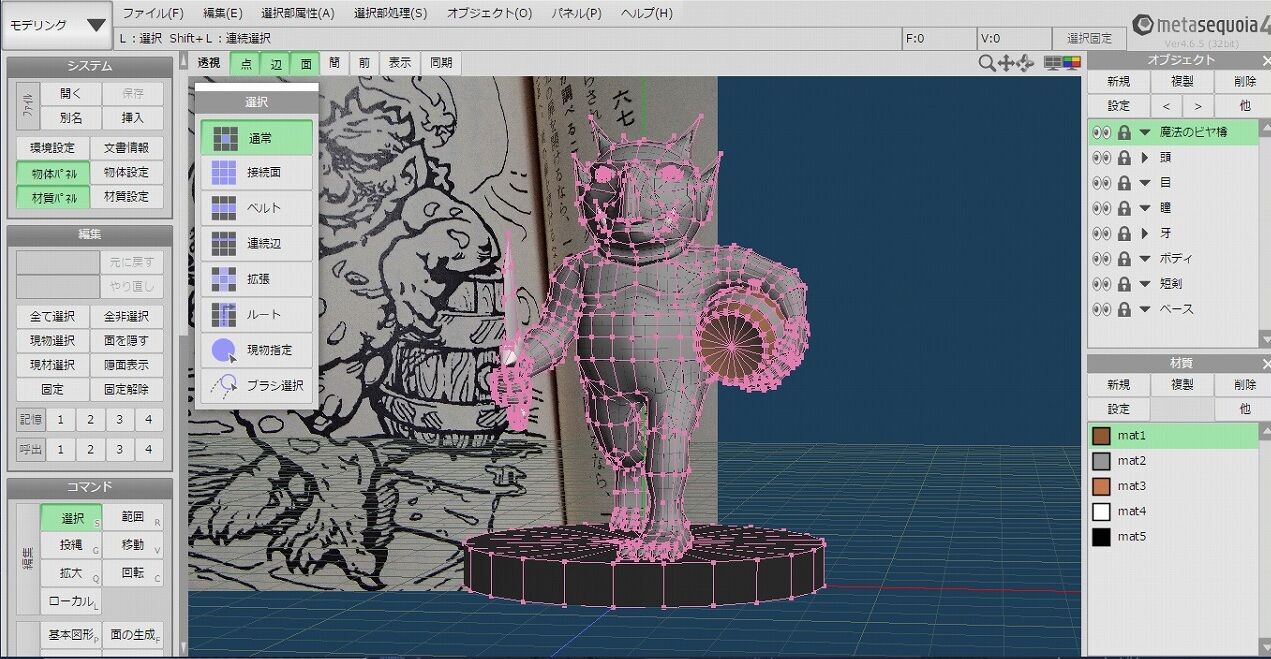Toggle visibility of the 瞳 object
Screen dimensions: 1271x659
[1102, 208]
